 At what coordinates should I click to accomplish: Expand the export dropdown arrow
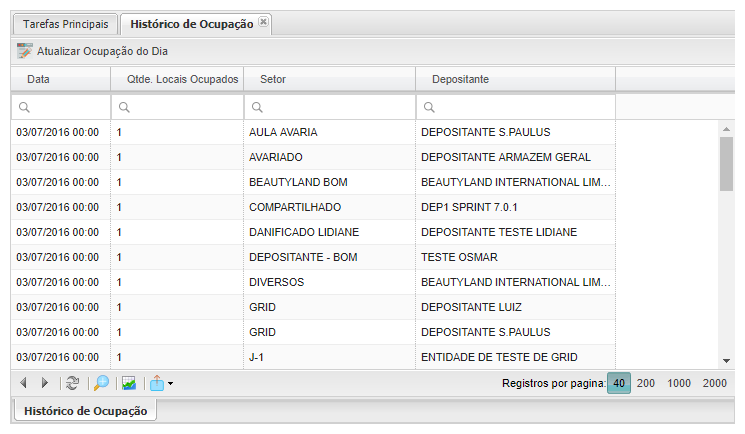point(171,384)
